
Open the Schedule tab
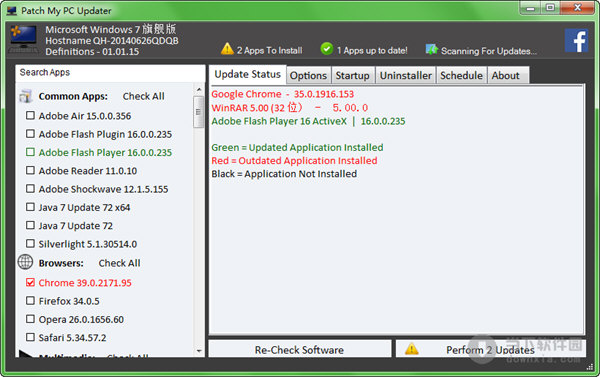coord(461,75)
